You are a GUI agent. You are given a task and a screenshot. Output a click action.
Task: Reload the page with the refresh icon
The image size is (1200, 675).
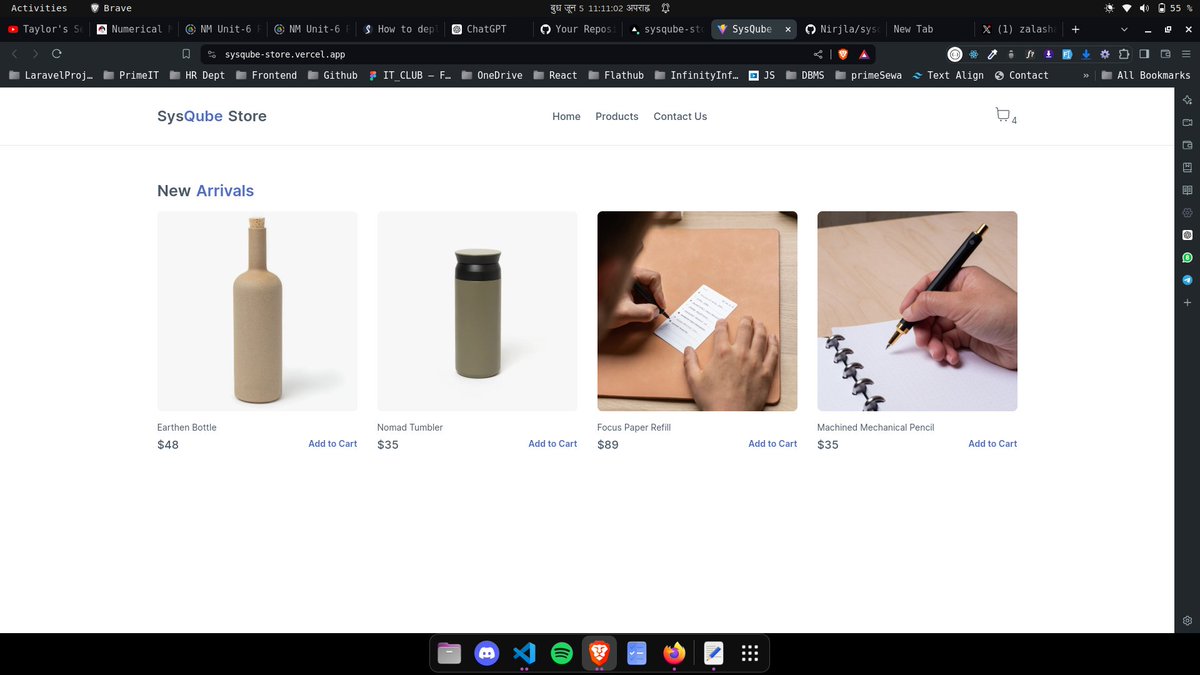point(57,53)
